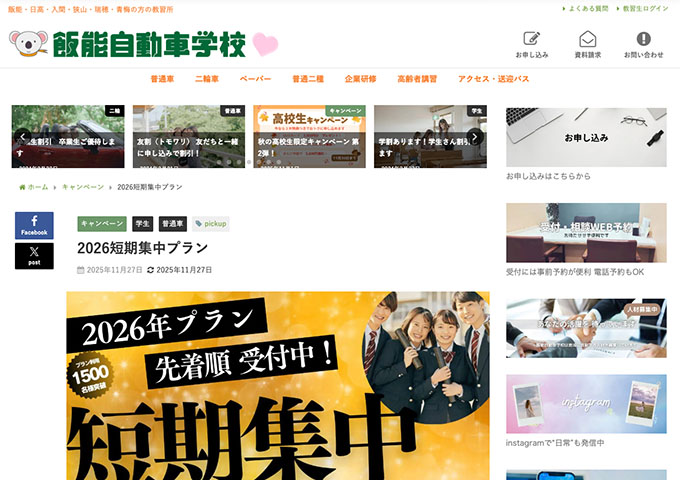Click 受付には事前予約が便利 caption
680x480 pixels.
[x=575, y=272]
